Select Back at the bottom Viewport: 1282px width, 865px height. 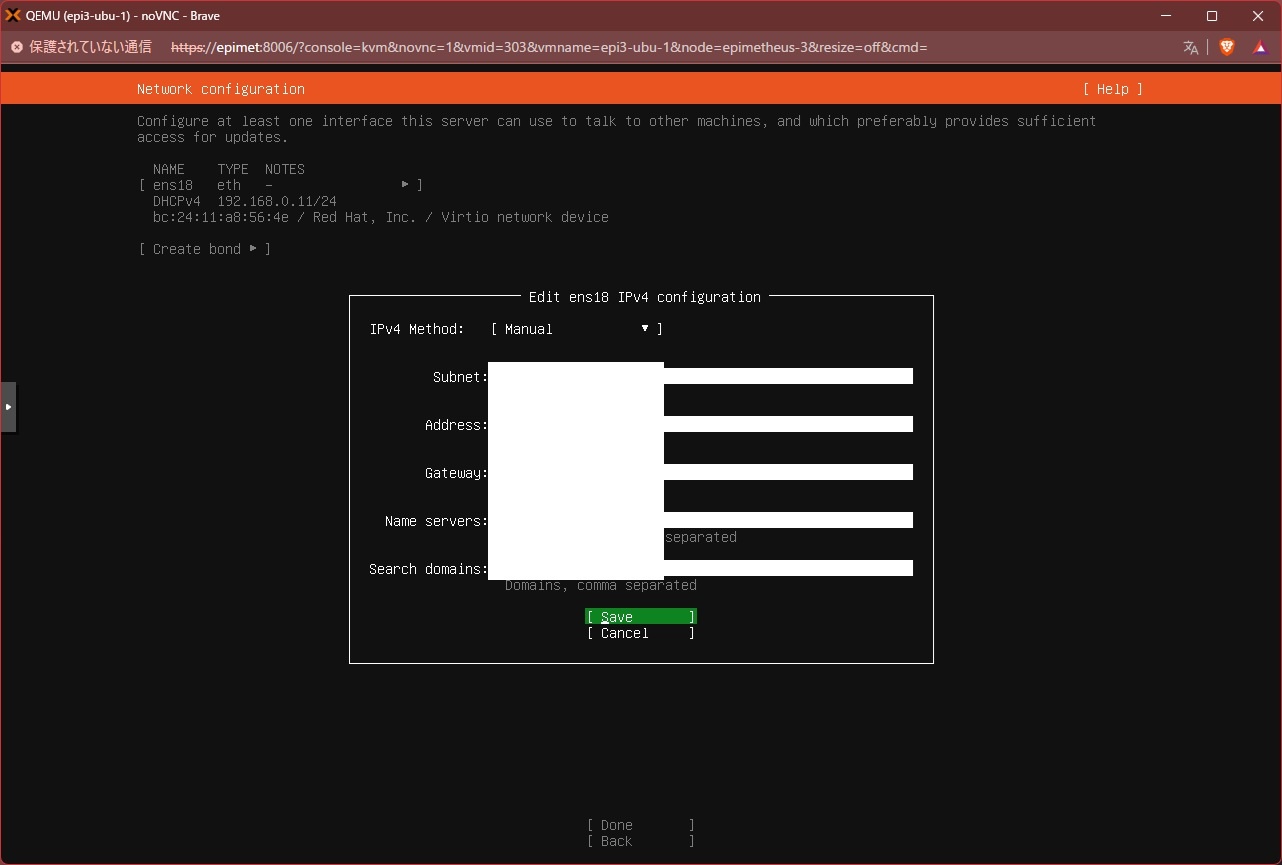click(641, 841)
